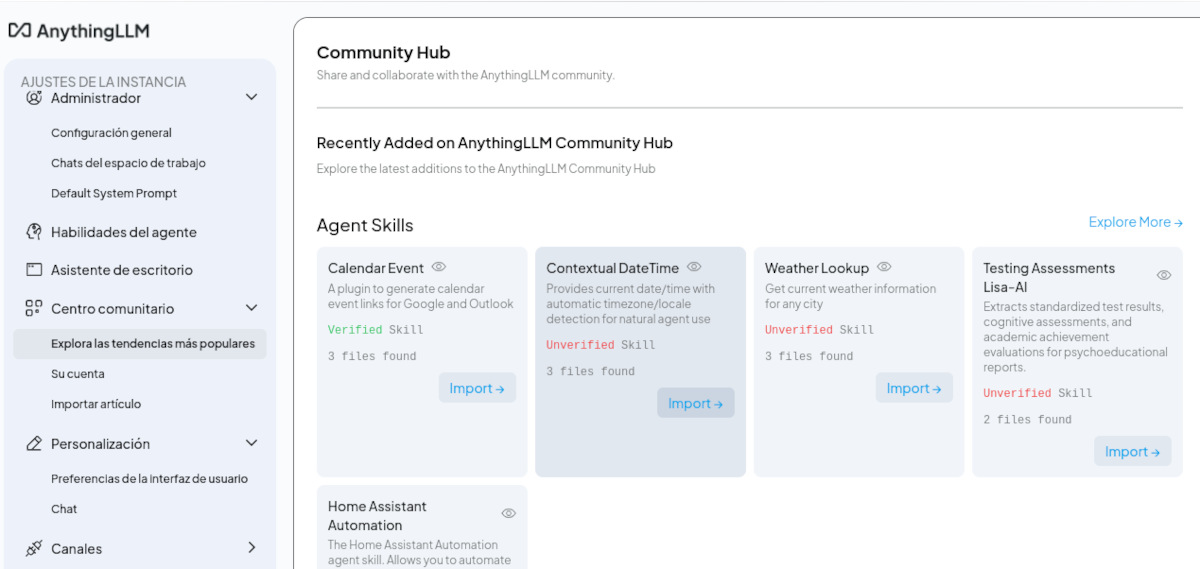Click AJUSTES DE LA INSTANCIA header
1200x569 pixels.
pyautogui.click(x=103, y=81)
